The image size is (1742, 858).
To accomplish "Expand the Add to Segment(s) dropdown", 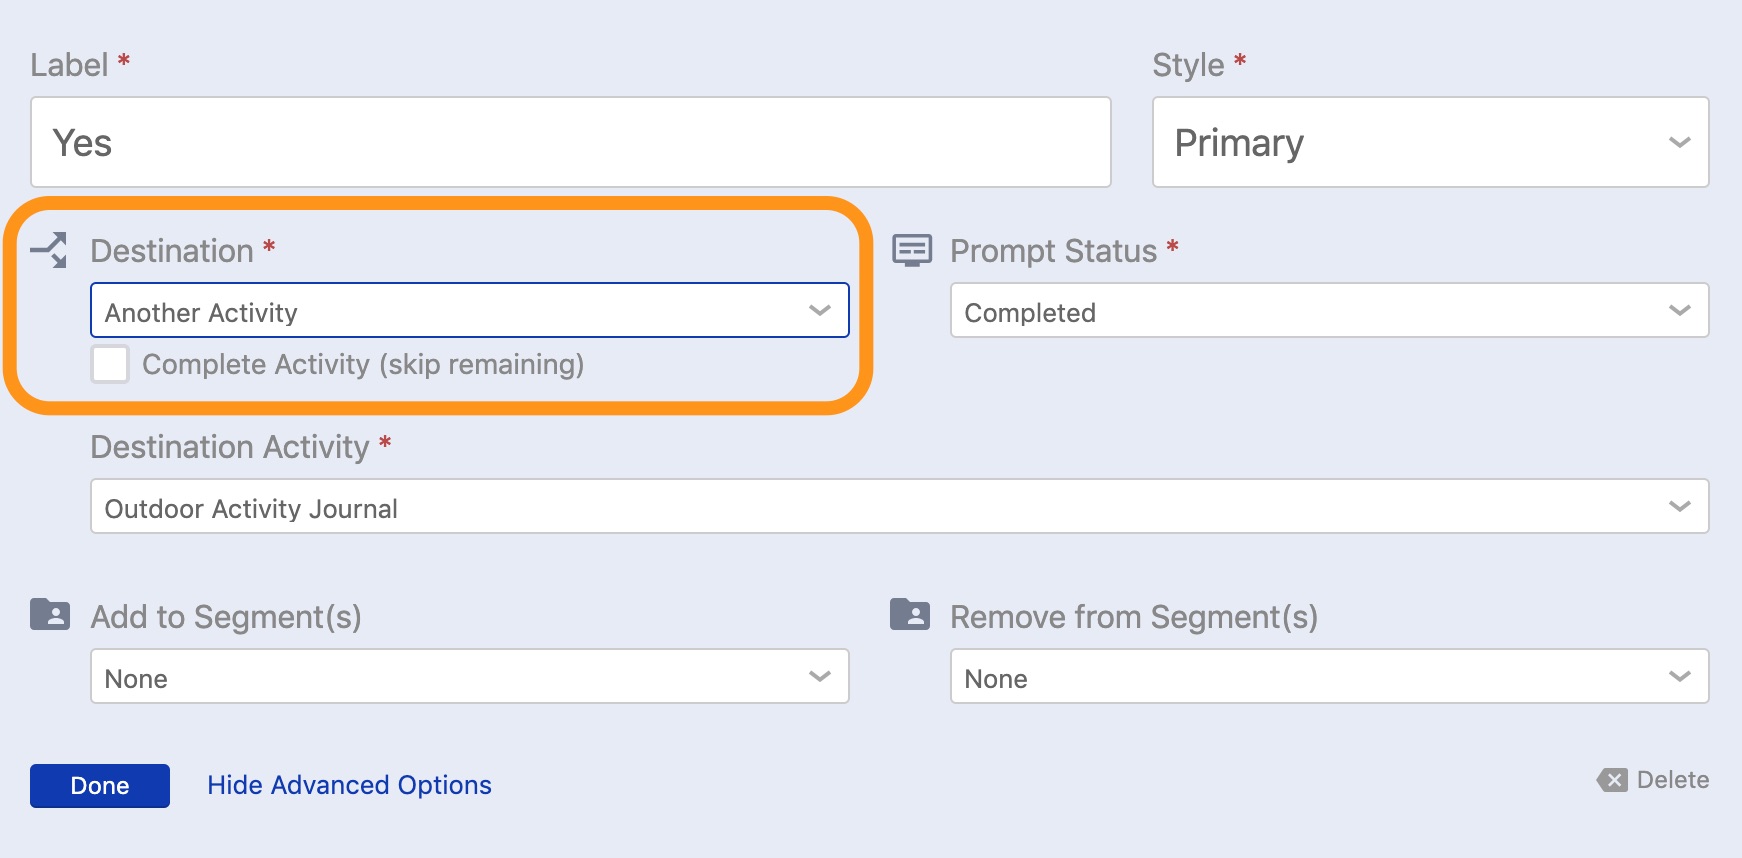I will (469, 677).
